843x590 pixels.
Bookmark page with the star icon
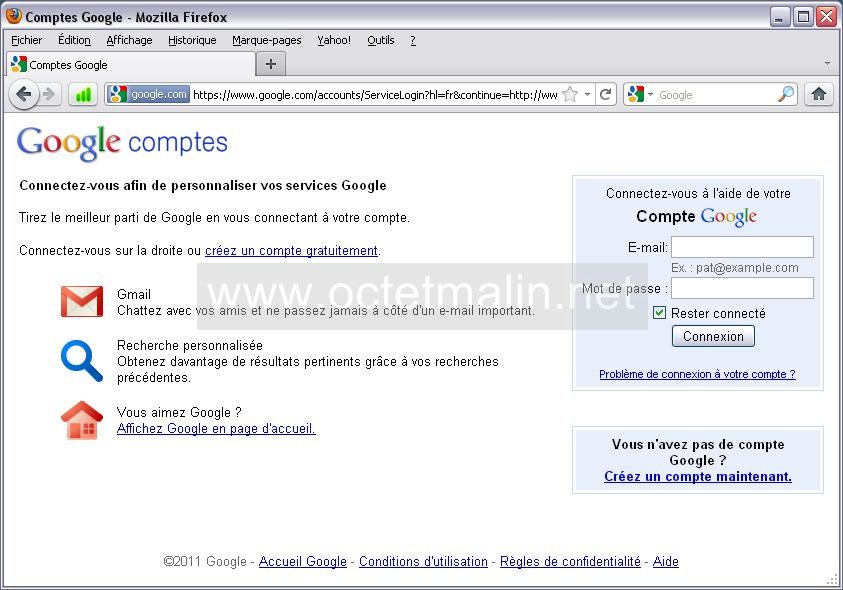coord(570,95)
